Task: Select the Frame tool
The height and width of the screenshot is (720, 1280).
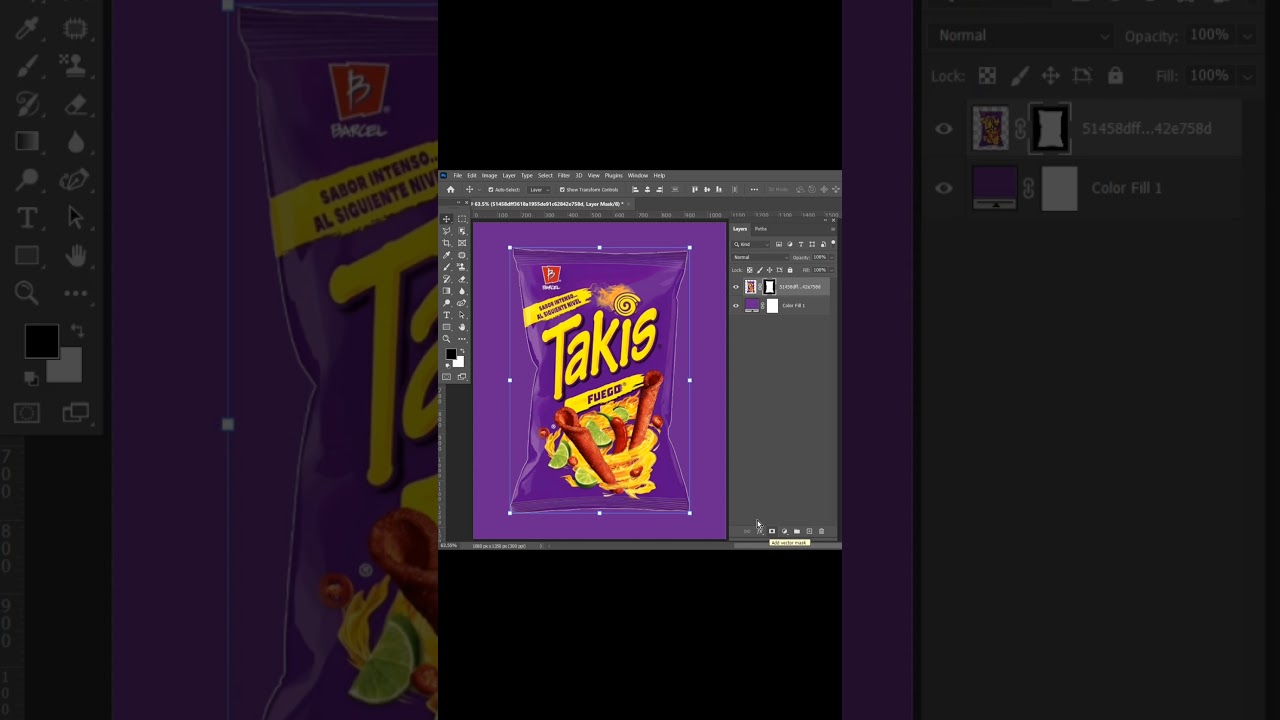Action: (x=462, y=243)
